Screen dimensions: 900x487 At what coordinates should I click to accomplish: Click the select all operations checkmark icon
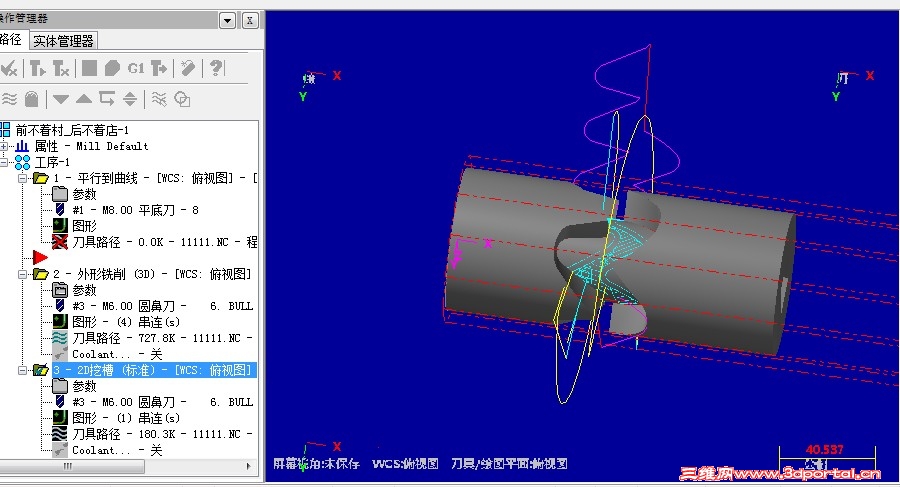pyautogui.click(x=9, y=68)
